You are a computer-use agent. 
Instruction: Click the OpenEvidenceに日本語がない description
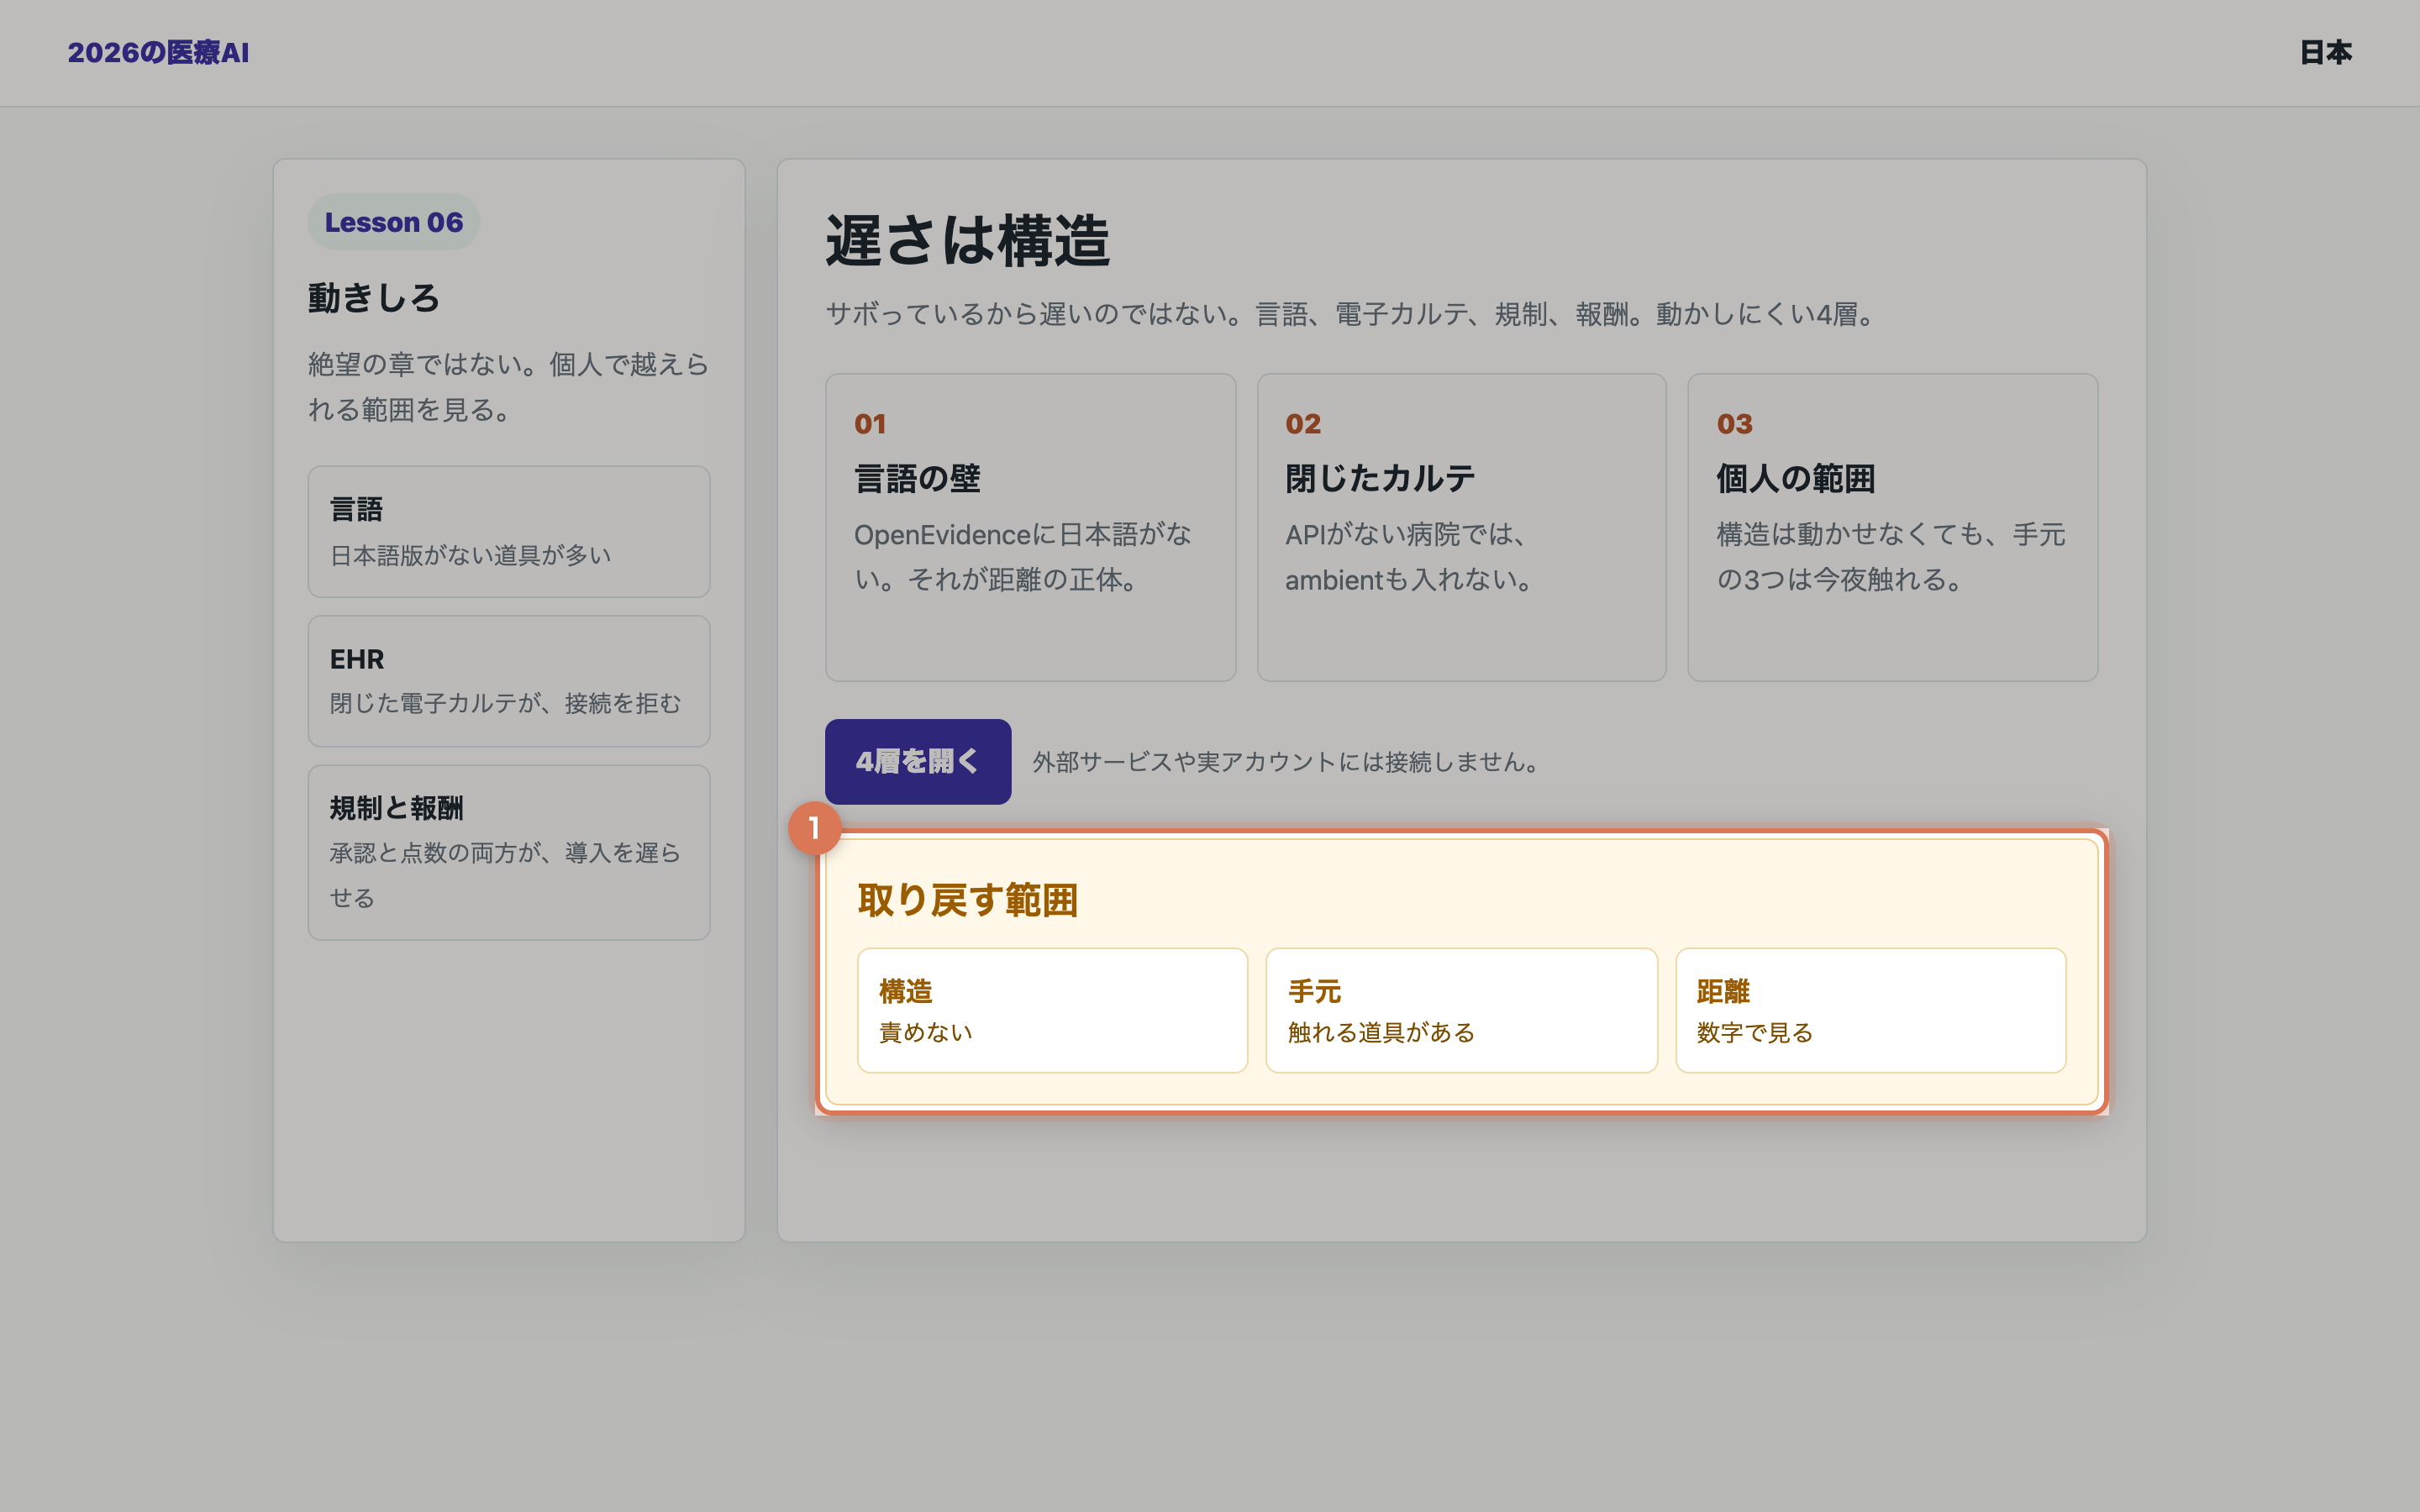[x=1022, y=557]
